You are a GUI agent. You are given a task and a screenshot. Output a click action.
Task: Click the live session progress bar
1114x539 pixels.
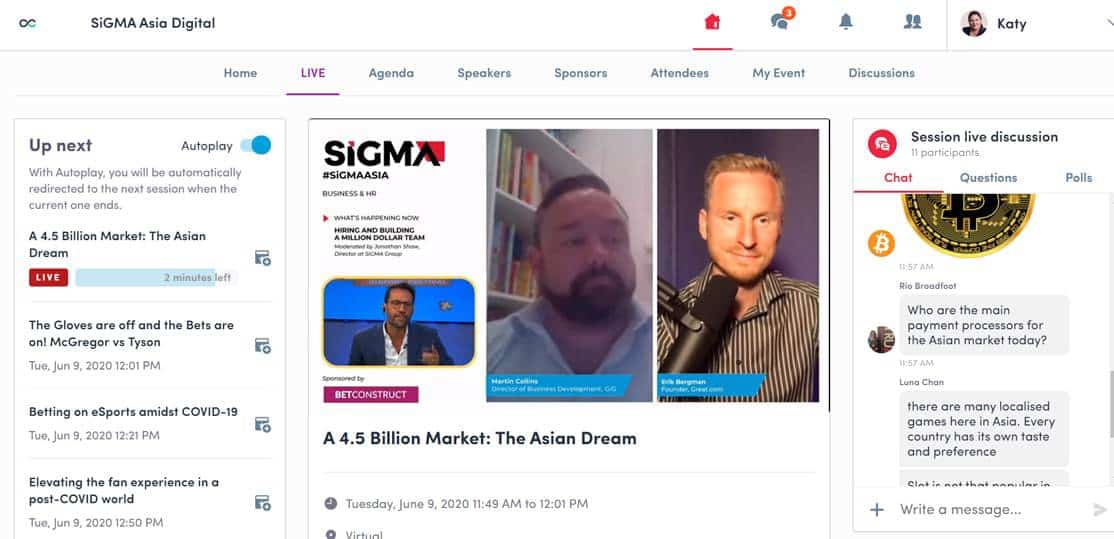click(155, 277)
